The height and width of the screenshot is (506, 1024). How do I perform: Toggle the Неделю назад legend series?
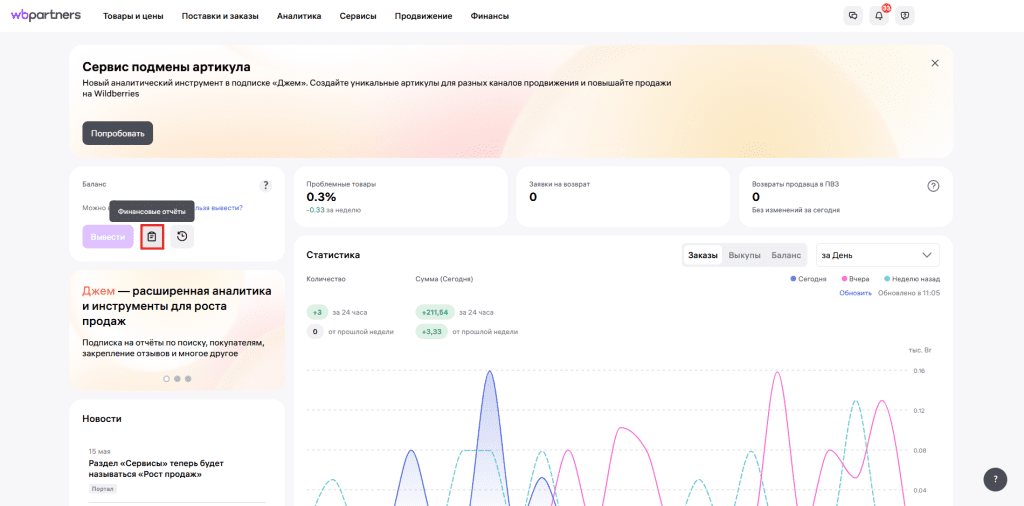(912, 279)
